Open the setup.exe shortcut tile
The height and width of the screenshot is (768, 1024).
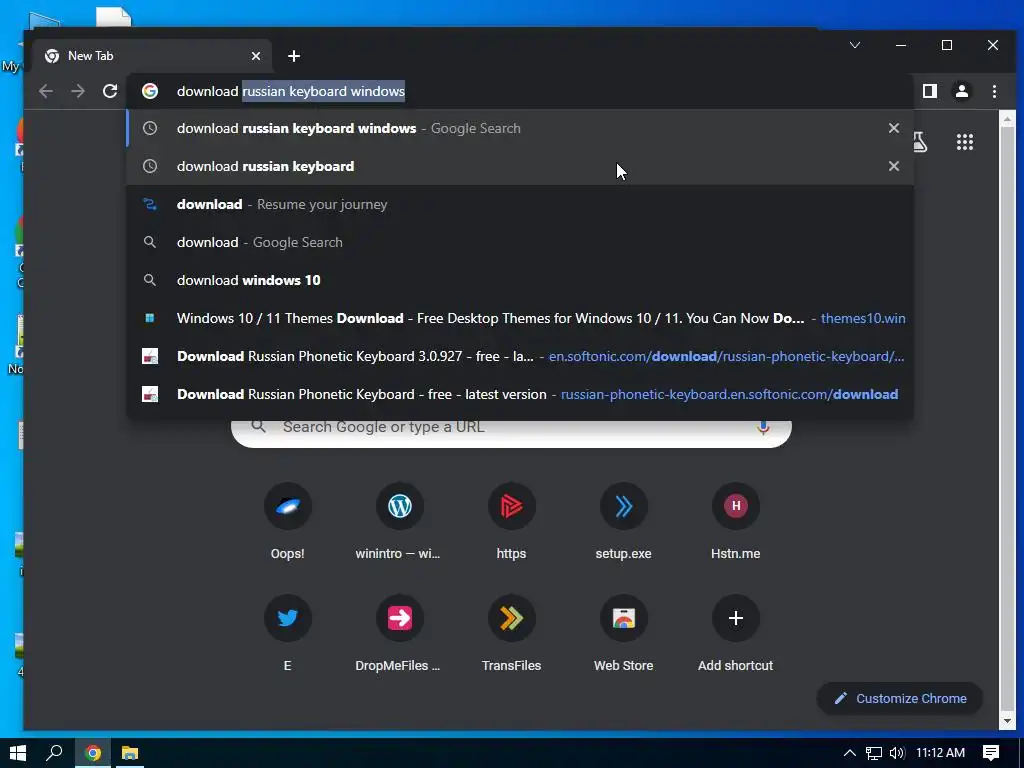[x=623, y=521]
